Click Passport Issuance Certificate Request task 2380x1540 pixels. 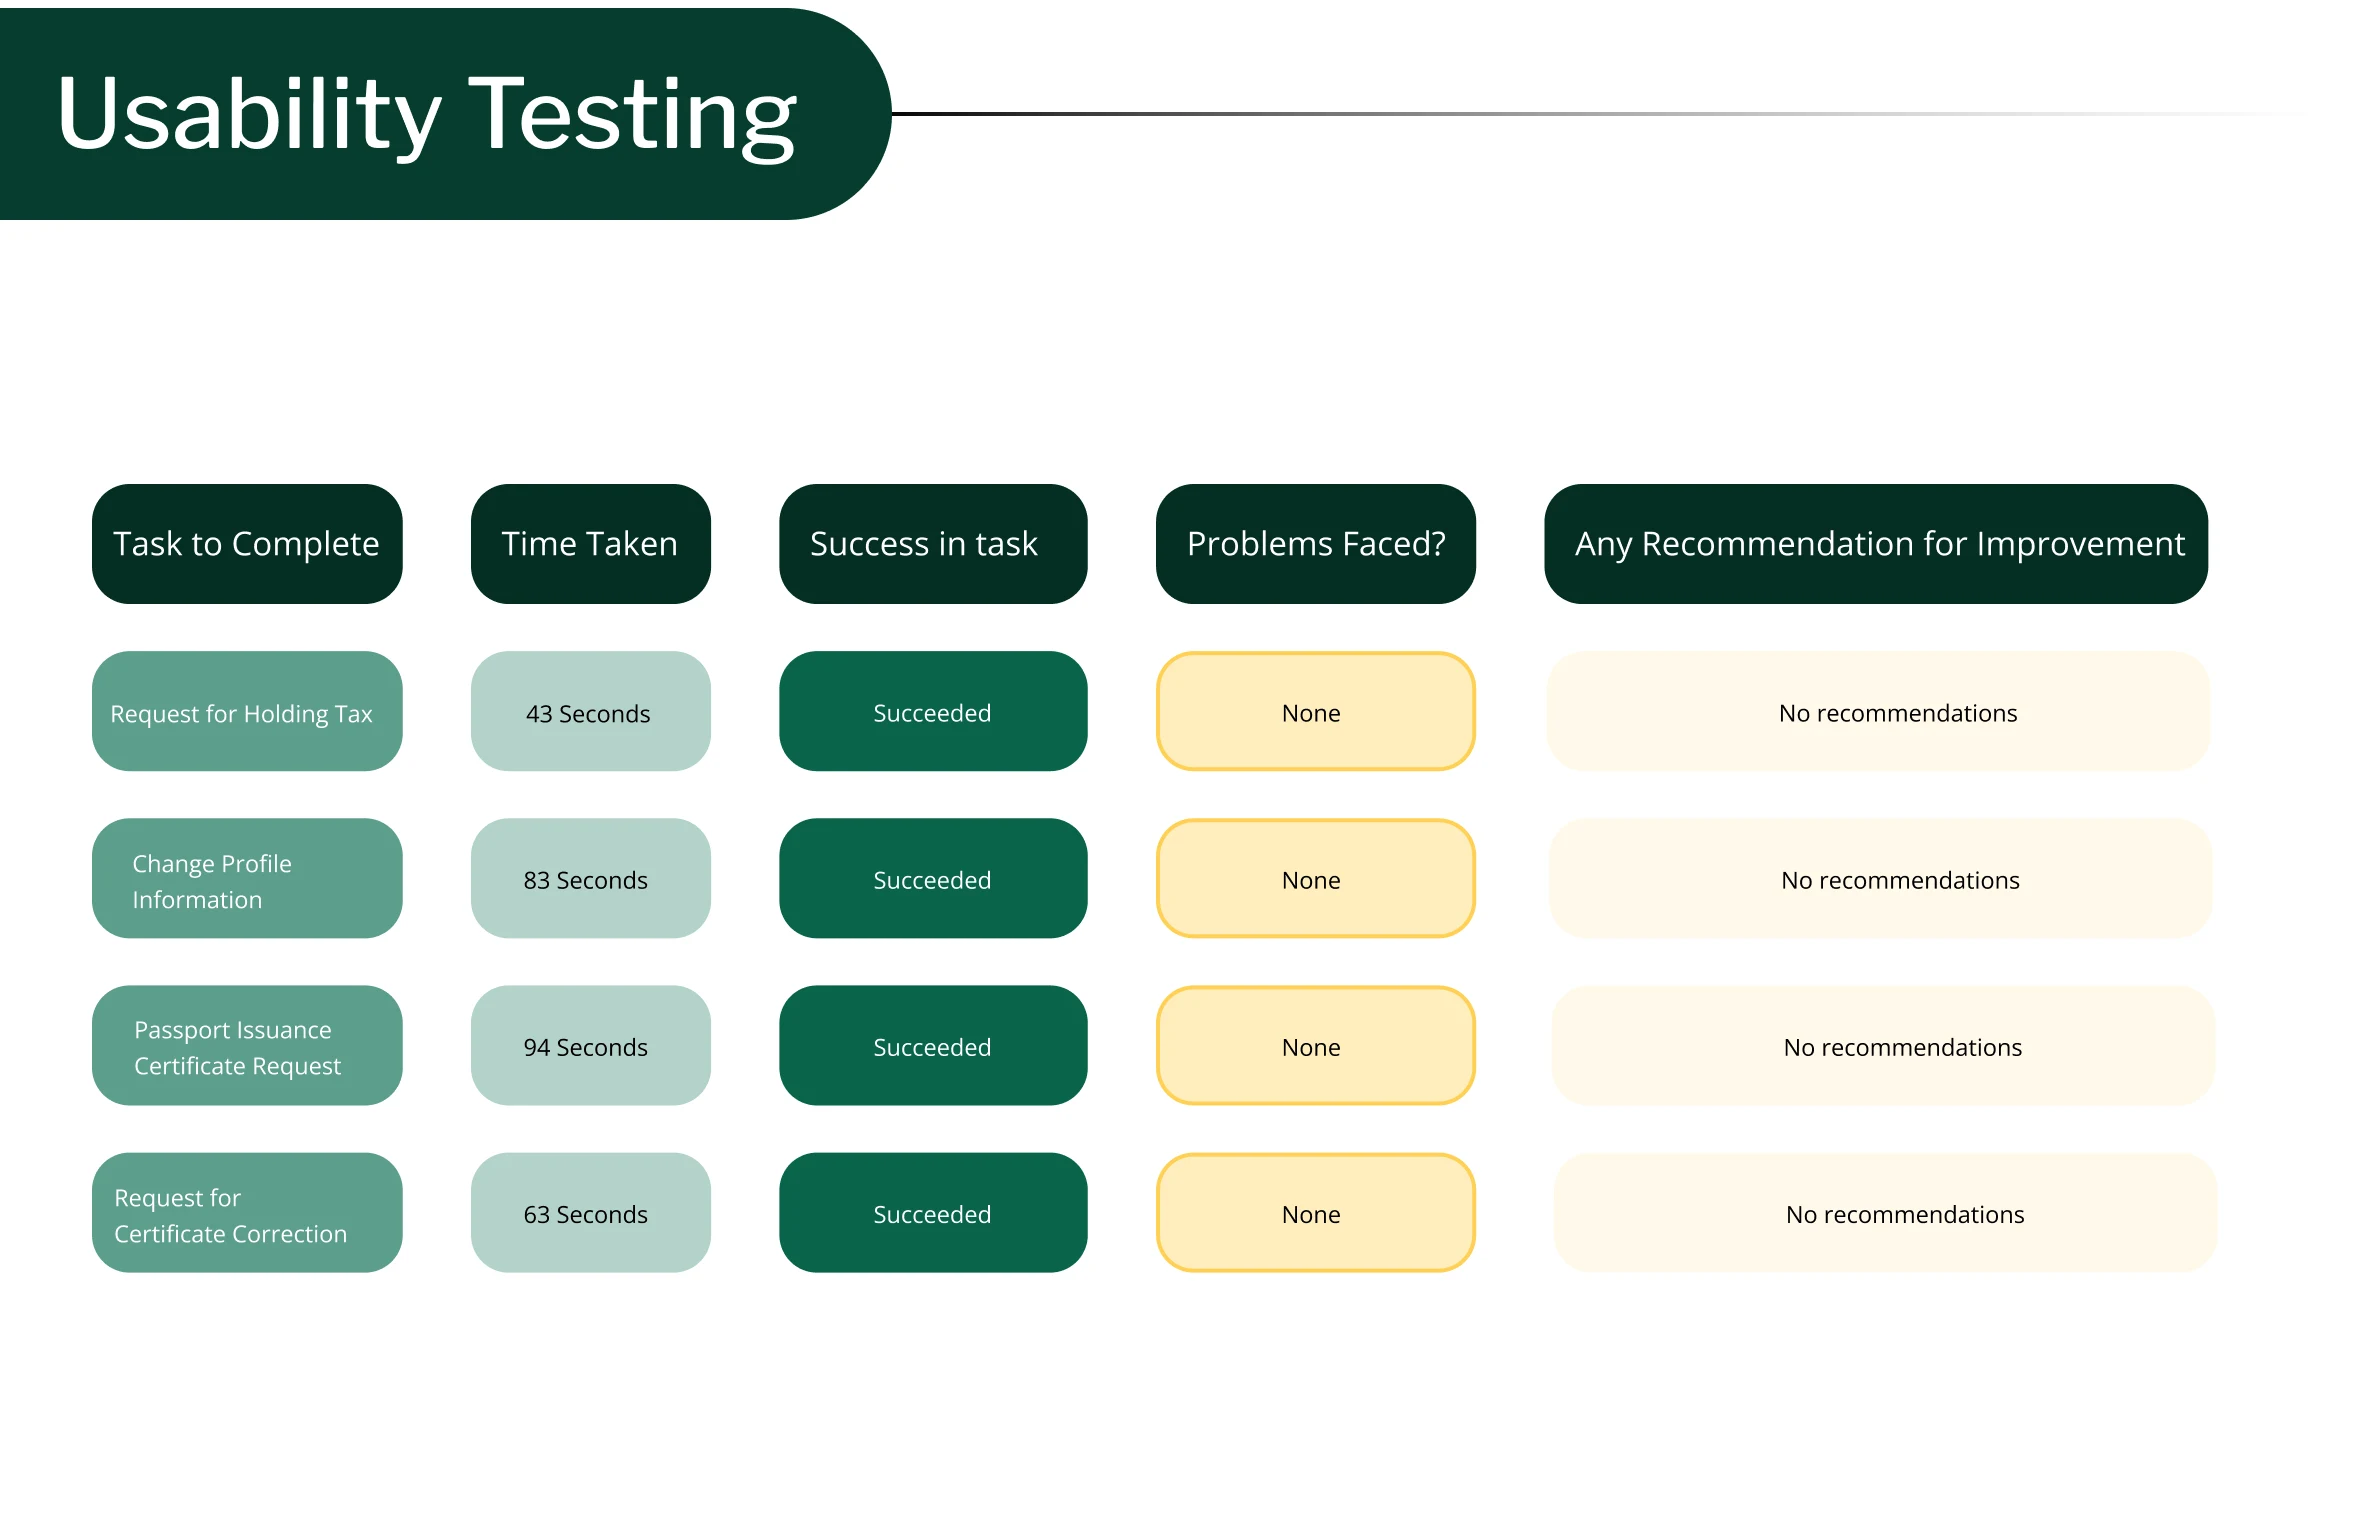click(247, 1046)
